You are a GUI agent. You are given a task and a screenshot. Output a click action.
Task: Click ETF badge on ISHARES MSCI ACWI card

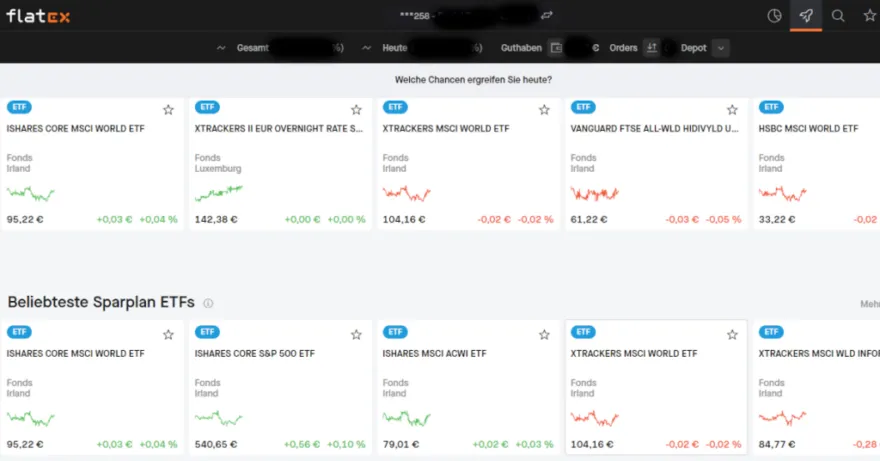point(395,332)
